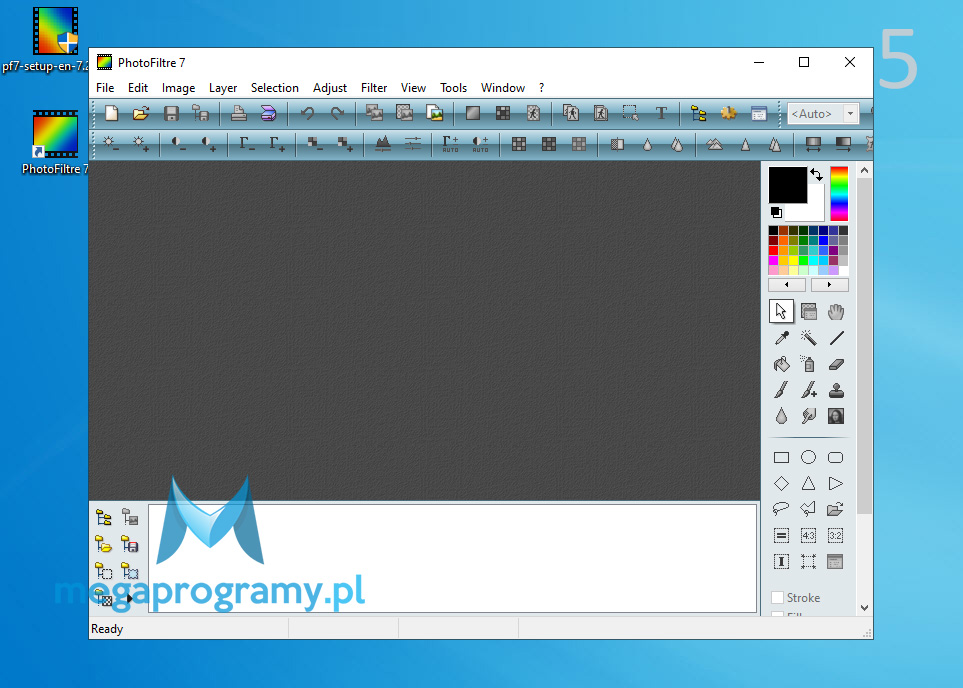
Task: Click the explorer open-folder icon
Action: click(x=104, y=544)
